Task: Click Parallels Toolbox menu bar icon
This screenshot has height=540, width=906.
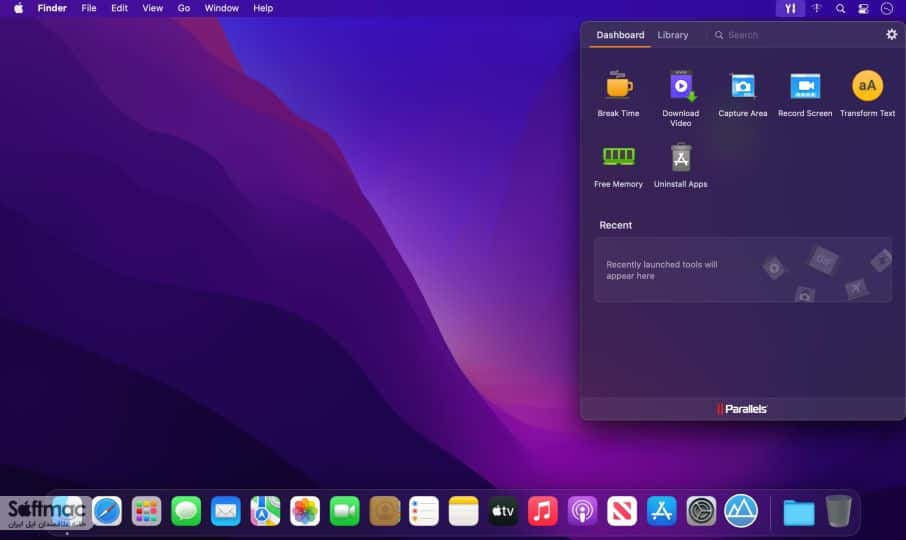Action: (x=790, y=8)
